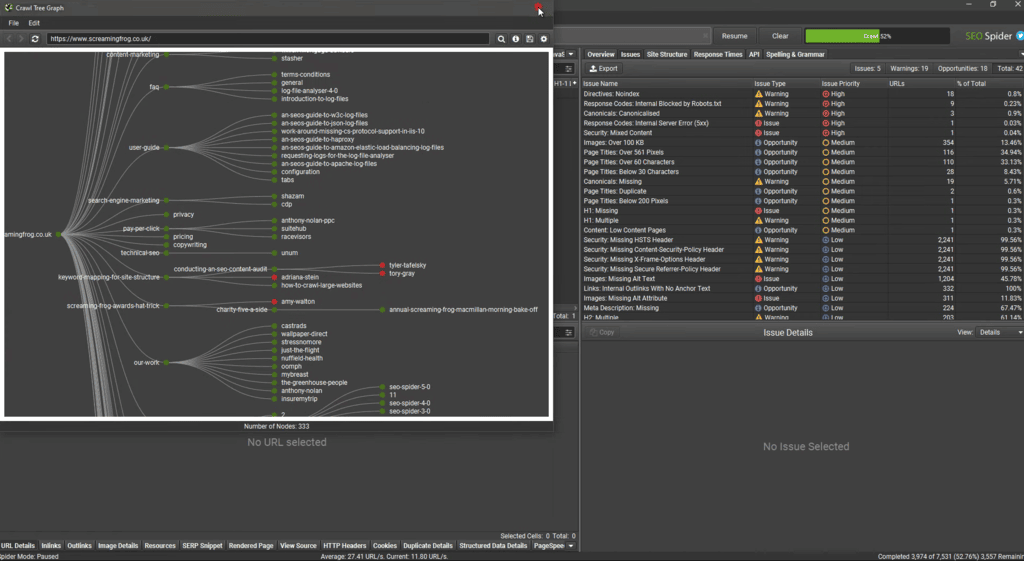Open the Inlinks bottom tab
Viewport: 1024px width, 561px height.
[x=51, y=545]
